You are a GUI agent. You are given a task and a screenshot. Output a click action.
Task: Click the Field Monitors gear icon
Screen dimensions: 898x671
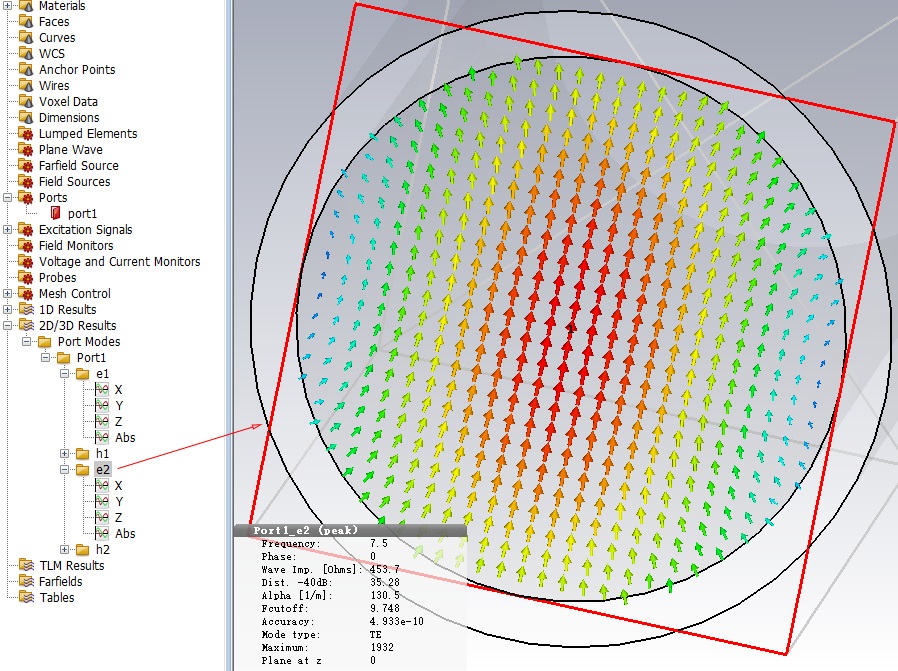[26, 246]
